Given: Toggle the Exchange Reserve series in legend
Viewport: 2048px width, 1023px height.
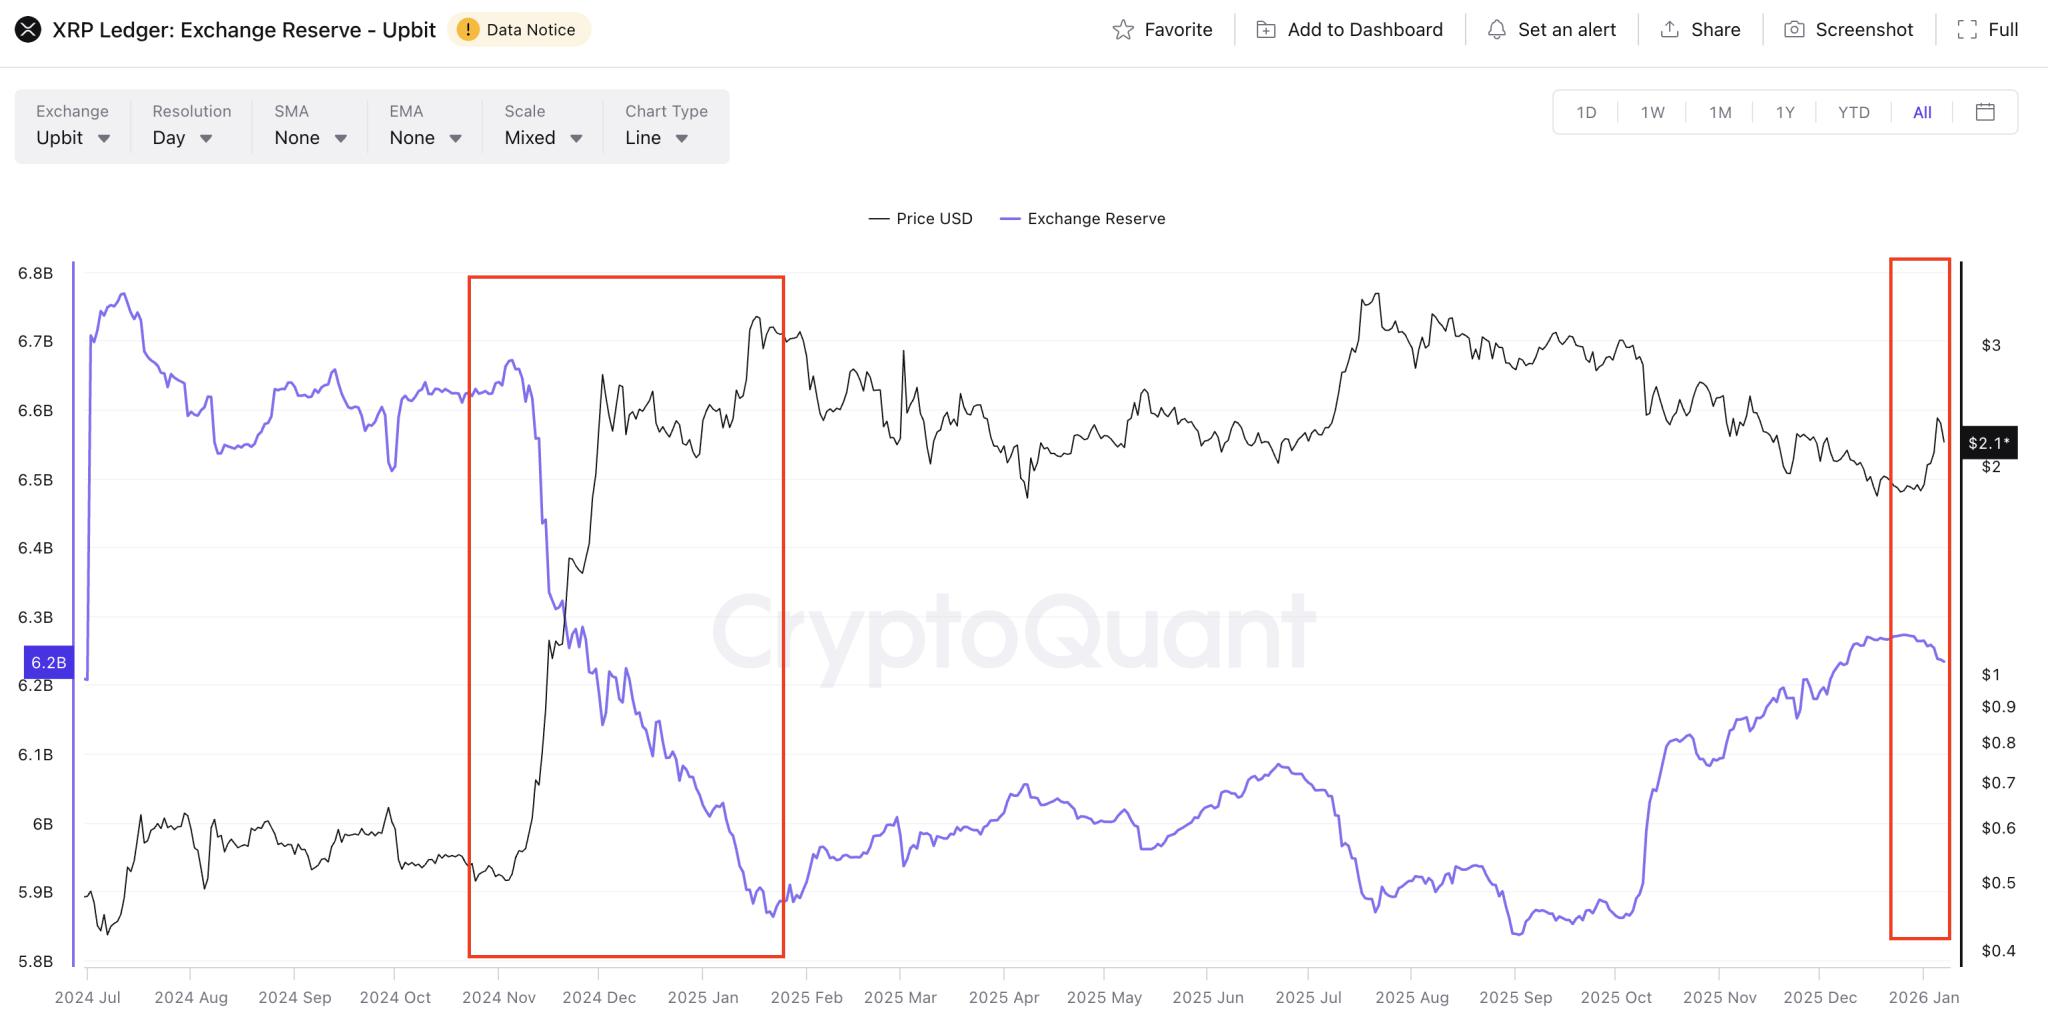Looking at the screenshot, I should click(x=1082, y=218).
